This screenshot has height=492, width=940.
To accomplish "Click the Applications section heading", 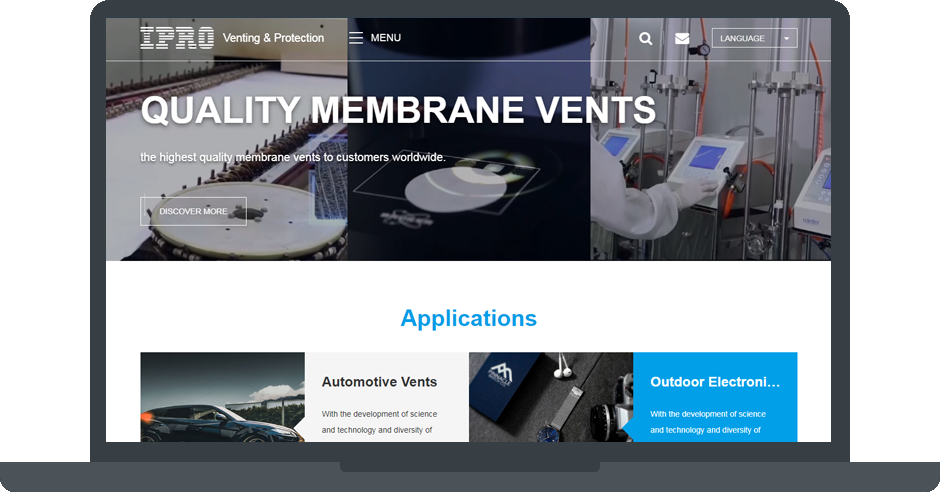I will click(469, 318).
